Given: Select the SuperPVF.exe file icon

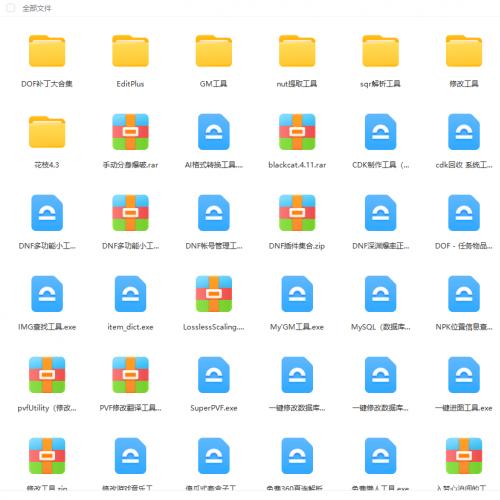Looking at the screenshot, I should coord(214,375).
